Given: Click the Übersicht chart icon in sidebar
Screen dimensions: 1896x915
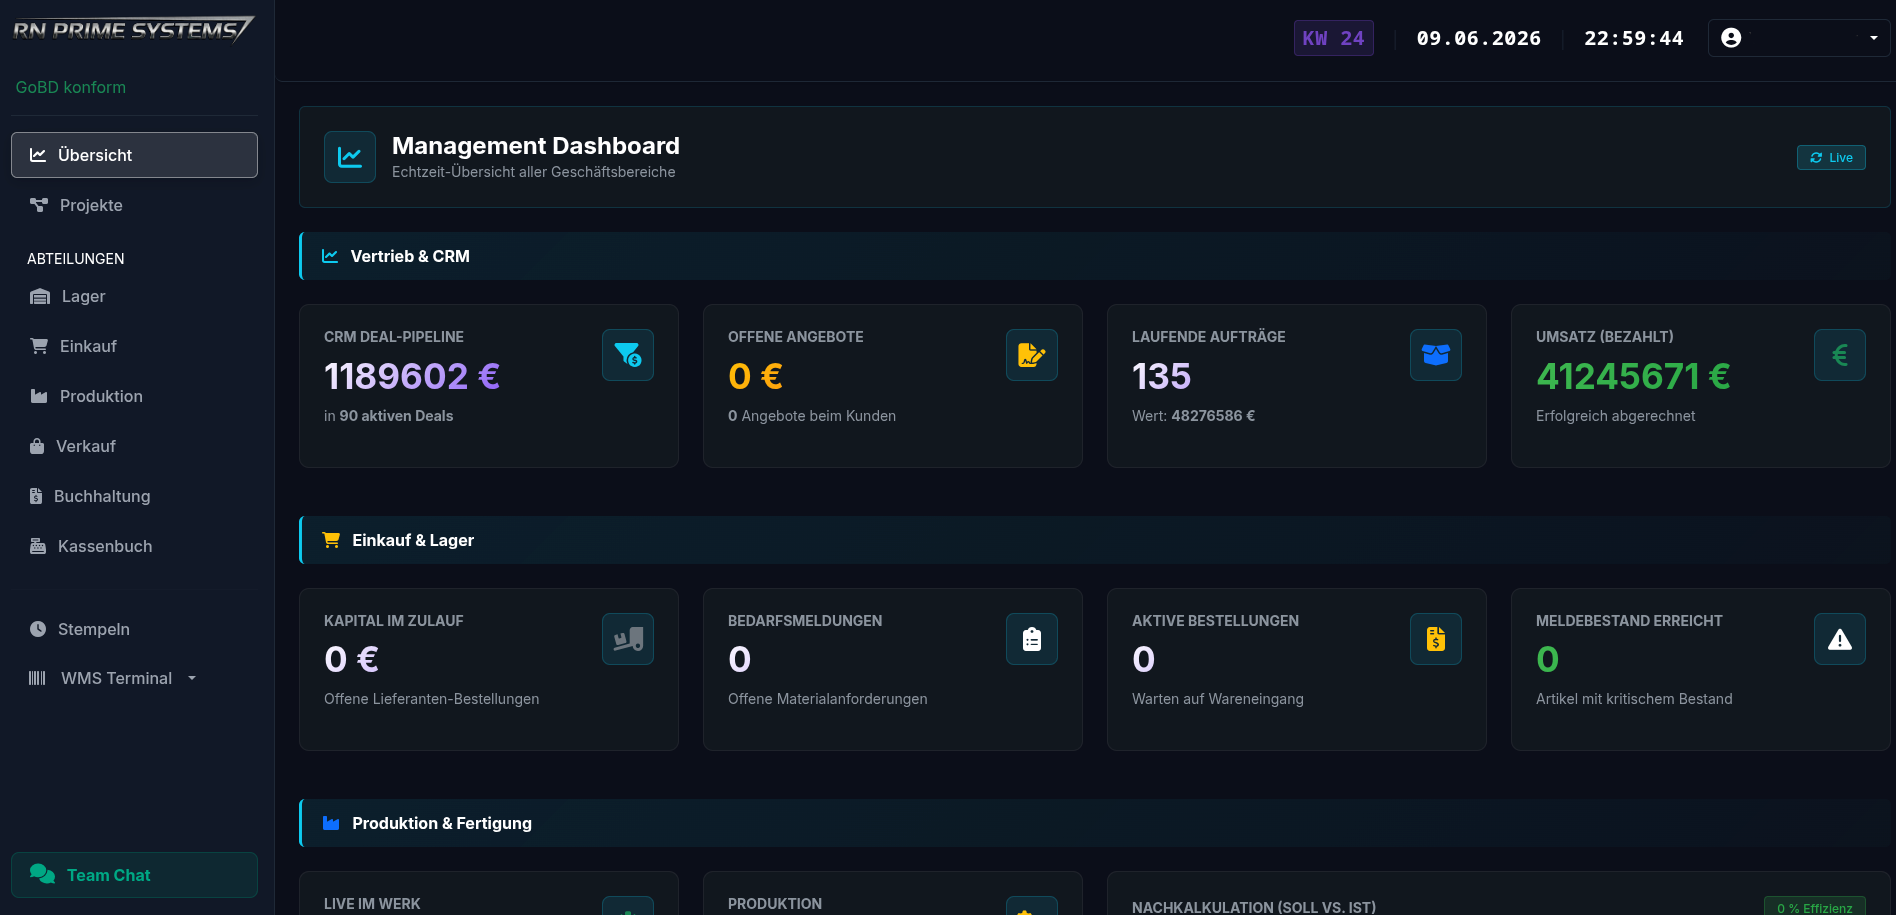Looking at the screenshot, I should (38, 155).
